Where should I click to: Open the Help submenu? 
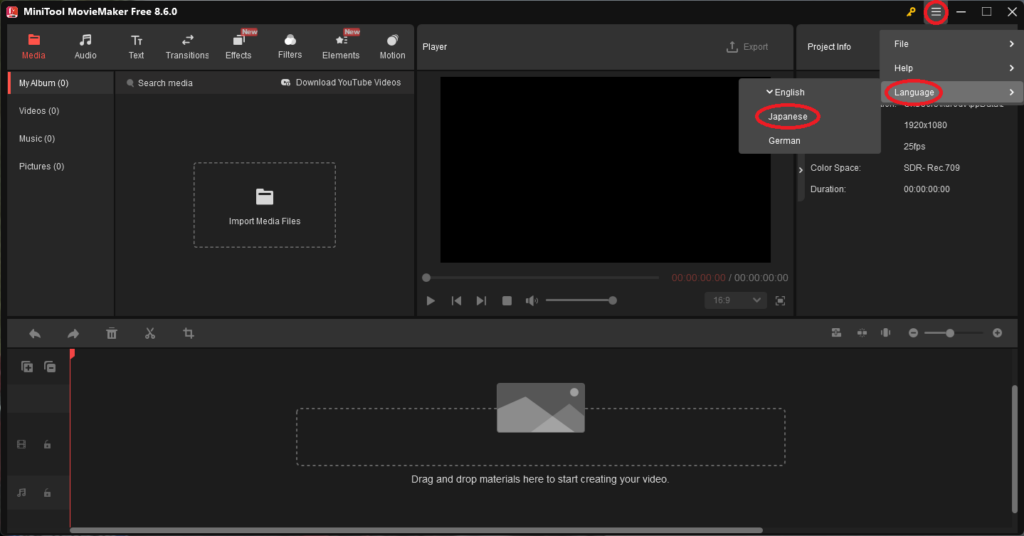952,68
